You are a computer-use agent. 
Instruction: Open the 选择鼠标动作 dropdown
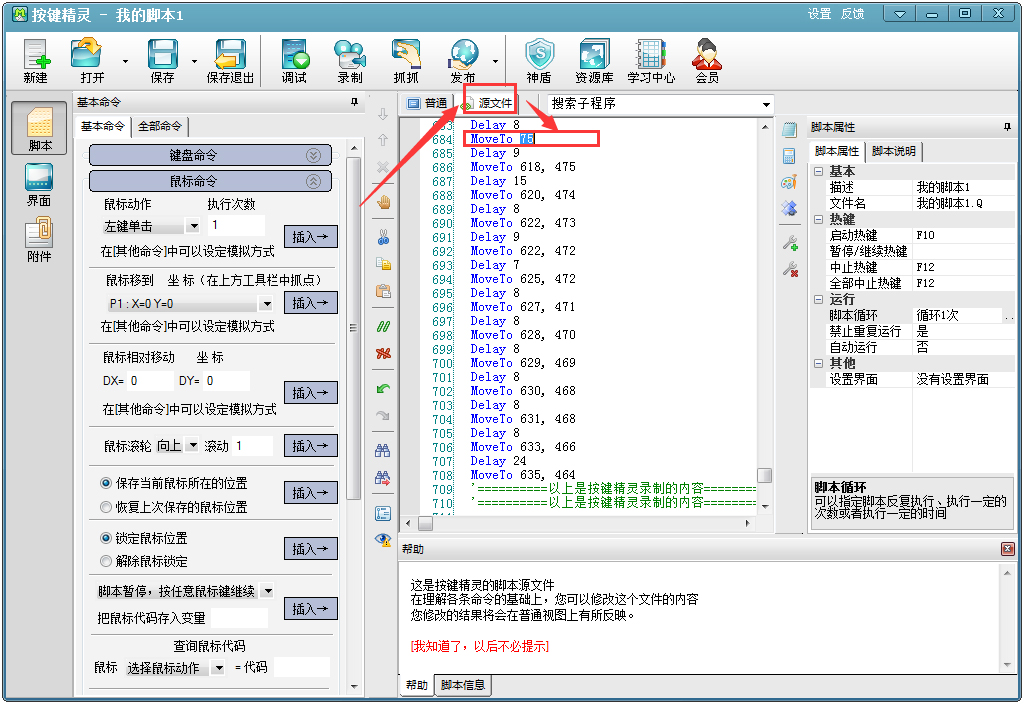pos(219,667)
